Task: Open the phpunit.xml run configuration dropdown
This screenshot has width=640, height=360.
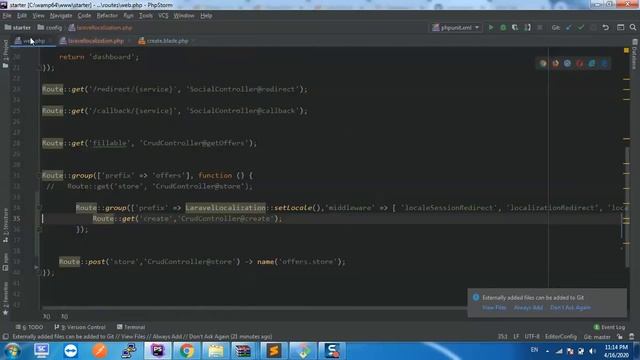Action: (x=456, y=27)
